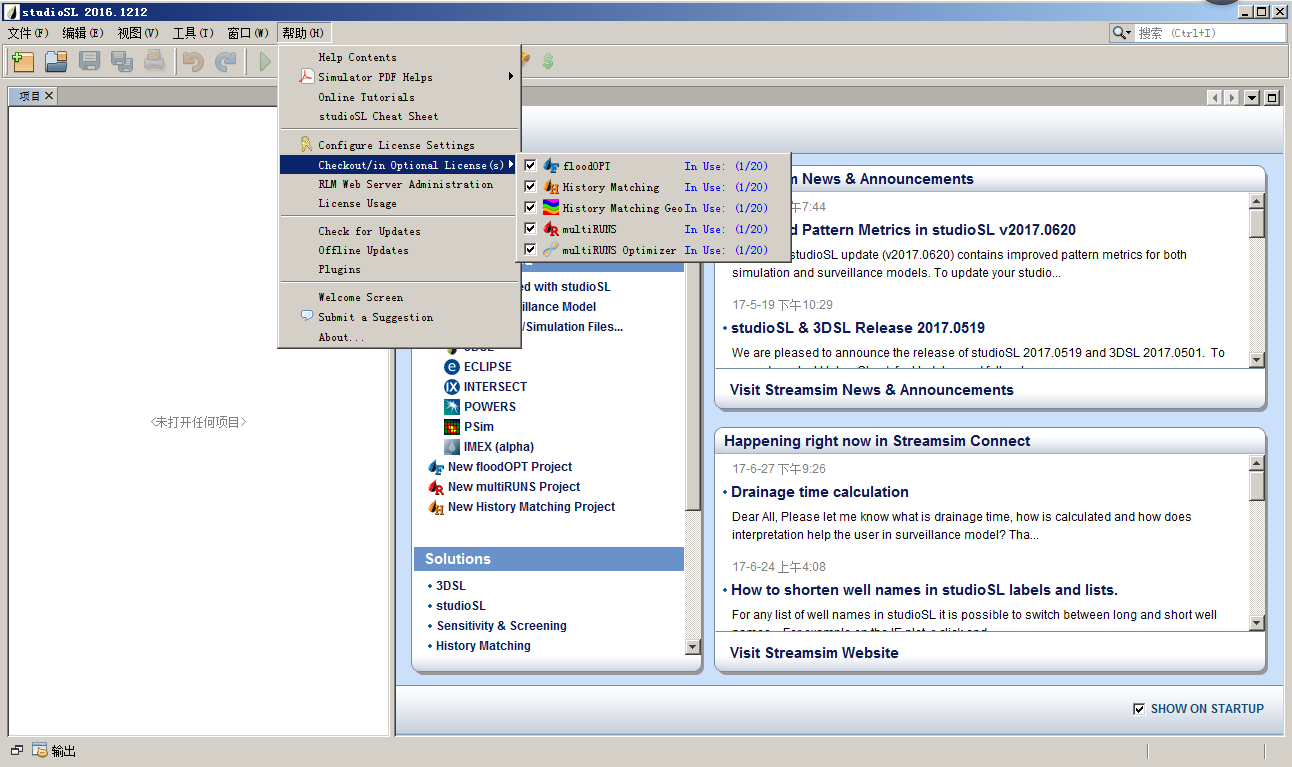Uncheck the SHOW ON STARTUP checkbox

tap(1139, 709)
